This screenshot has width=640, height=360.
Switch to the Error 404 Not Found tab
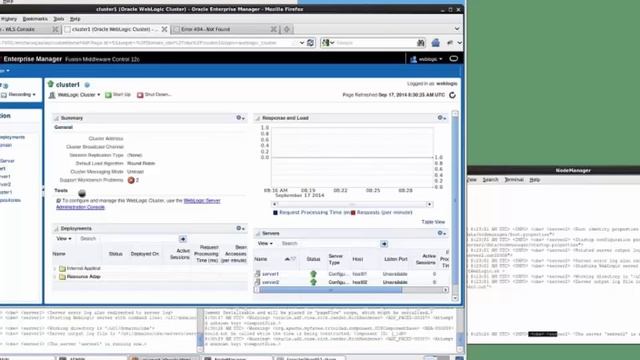pyautogui.click(x=225, y=29)
